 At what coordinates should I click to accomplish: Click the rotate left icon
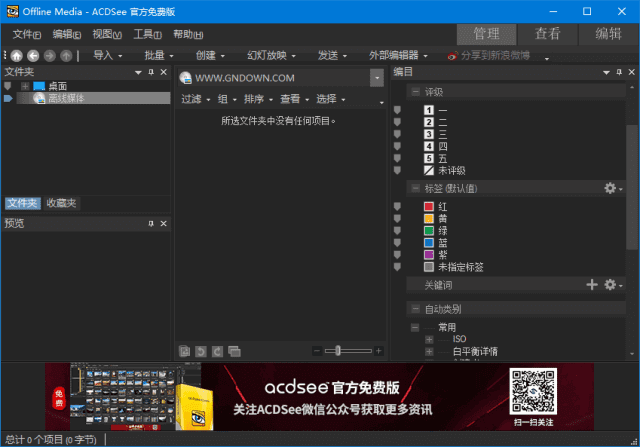pos(201,351)
